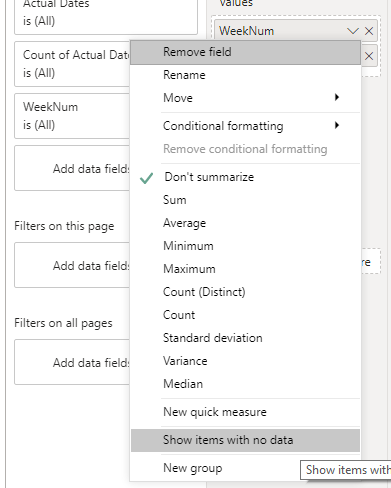Image resolution: width=391 pixels, height=488 pixels.
Task: Add data fields under Filters on this page
Action: (72, 265)
